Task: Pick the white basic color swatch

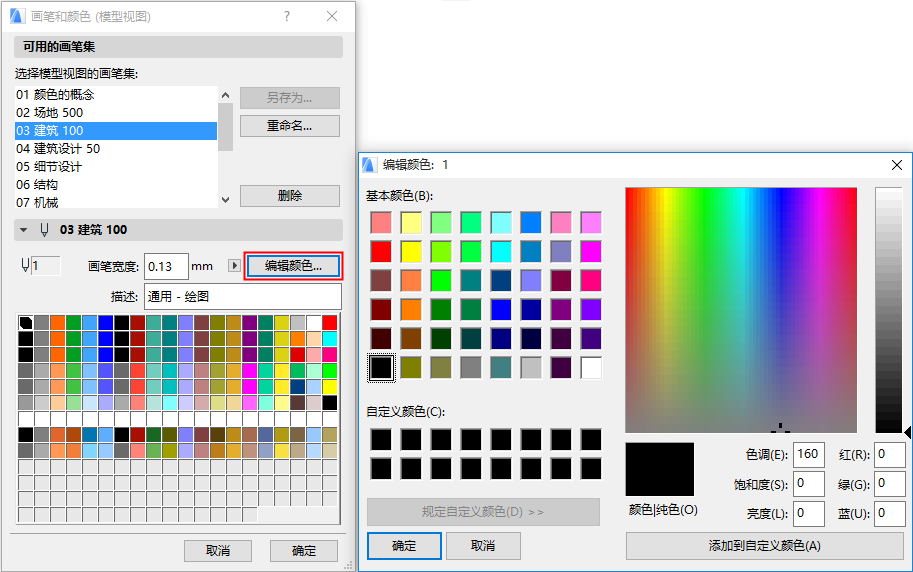Action: point(591,367)
